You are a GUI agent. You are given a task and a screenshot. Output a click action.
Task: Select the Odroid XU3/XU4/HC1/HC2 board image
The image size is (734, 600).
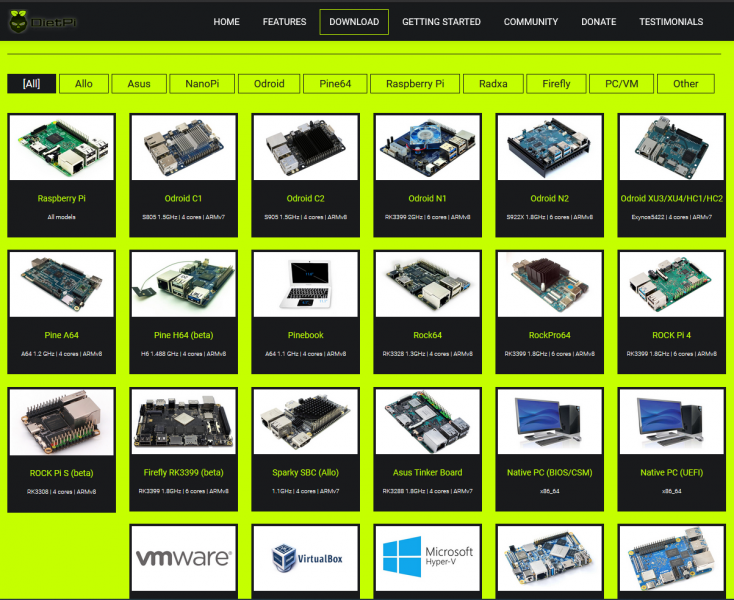point(672,147)
